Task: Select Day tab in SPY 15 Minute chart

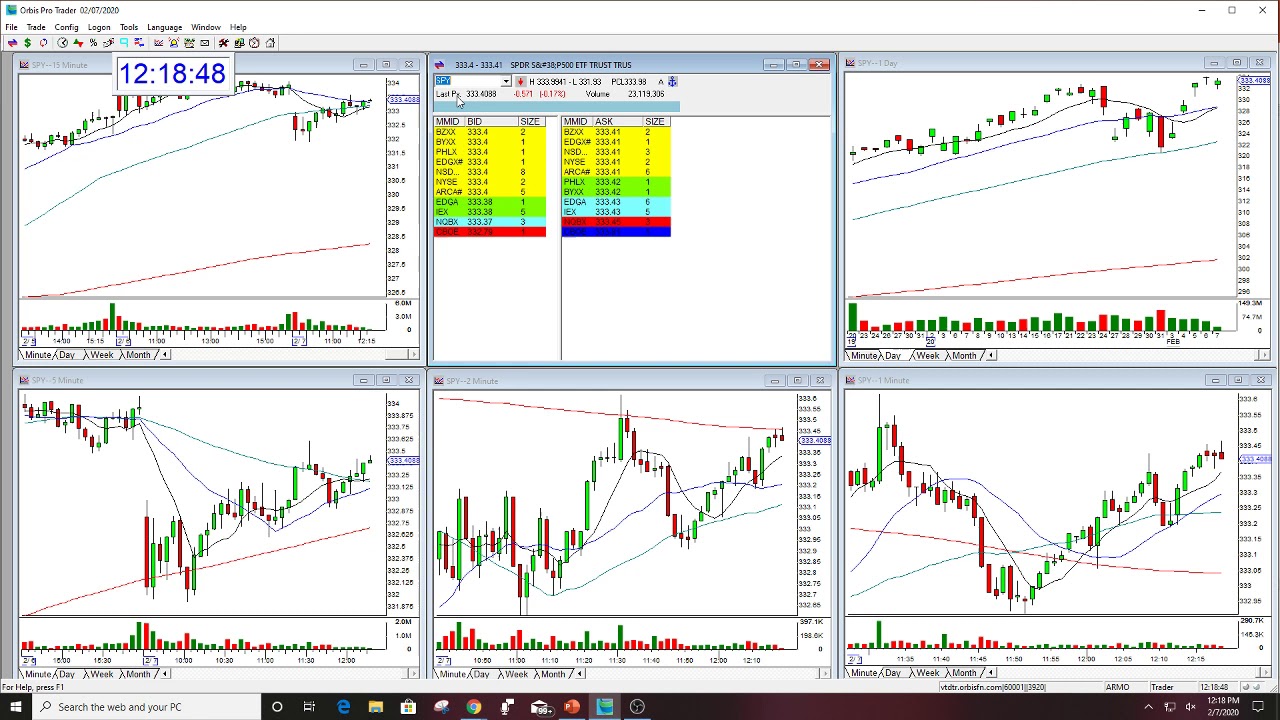Action: pos(67,355)
